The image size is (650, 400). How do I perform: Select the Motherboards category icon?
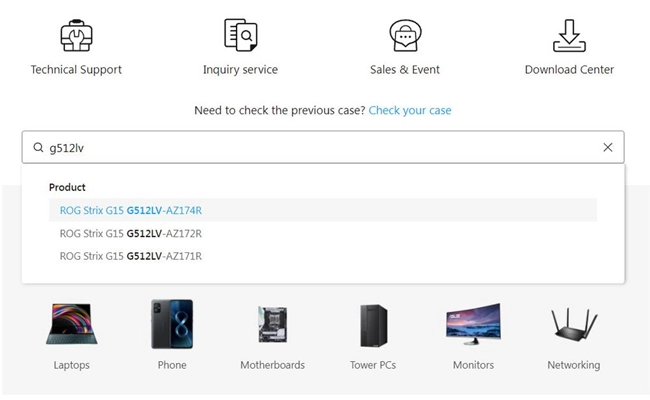(272, 324)
